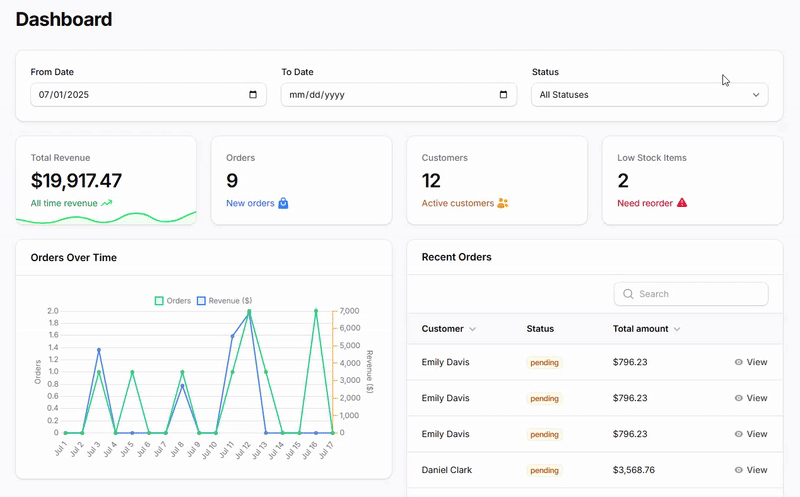Click the calendar icon in To Date field
The height and width of the screenshot is (497, 800).
pos(503,95)
